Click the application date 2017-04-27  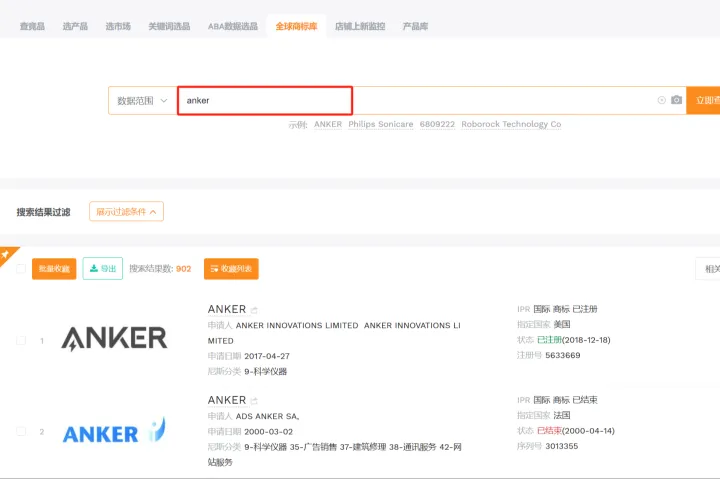click(267, 356)
